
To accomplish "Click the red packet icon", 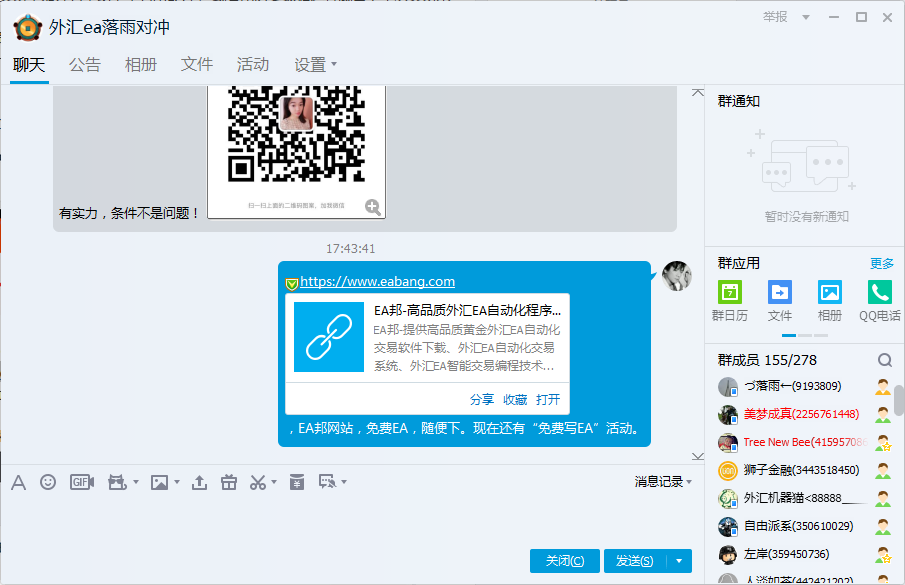I will pyautogui.click(x=297, y=482).
